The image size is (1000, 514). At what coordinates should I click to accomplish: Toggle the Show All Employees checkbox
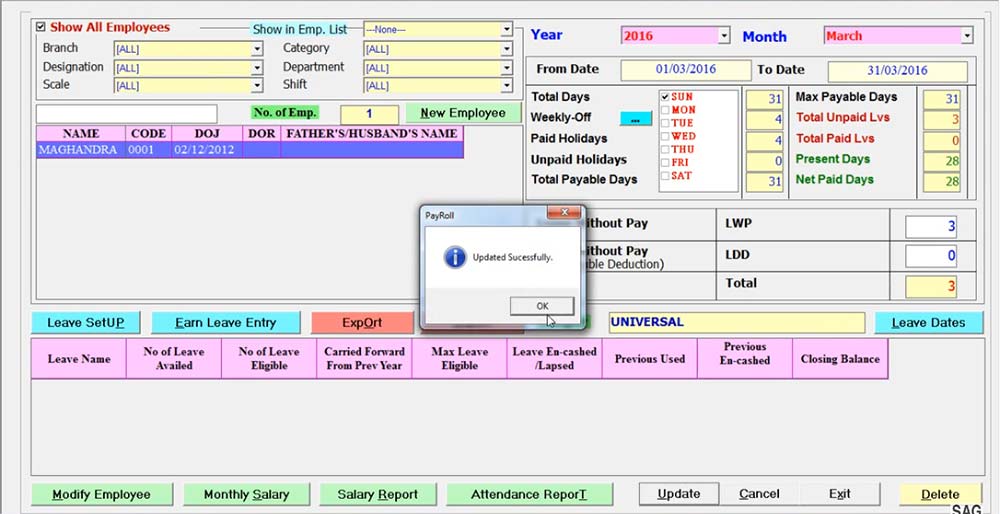[x=41, y=28]
